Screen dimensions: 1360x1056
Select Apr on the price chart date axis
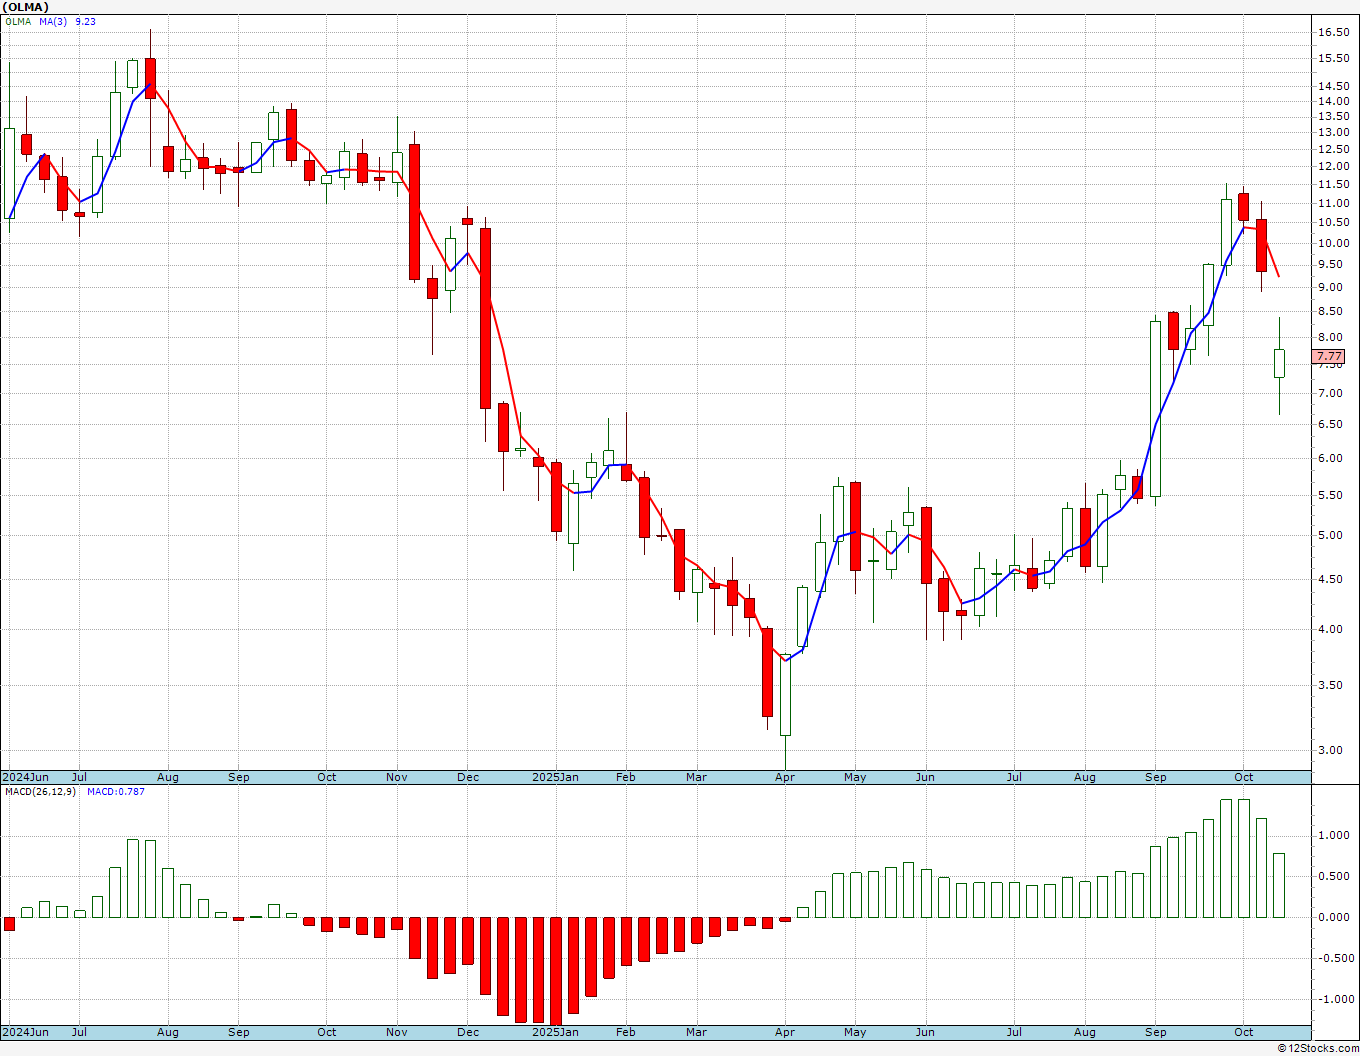(x=785, y=777)
